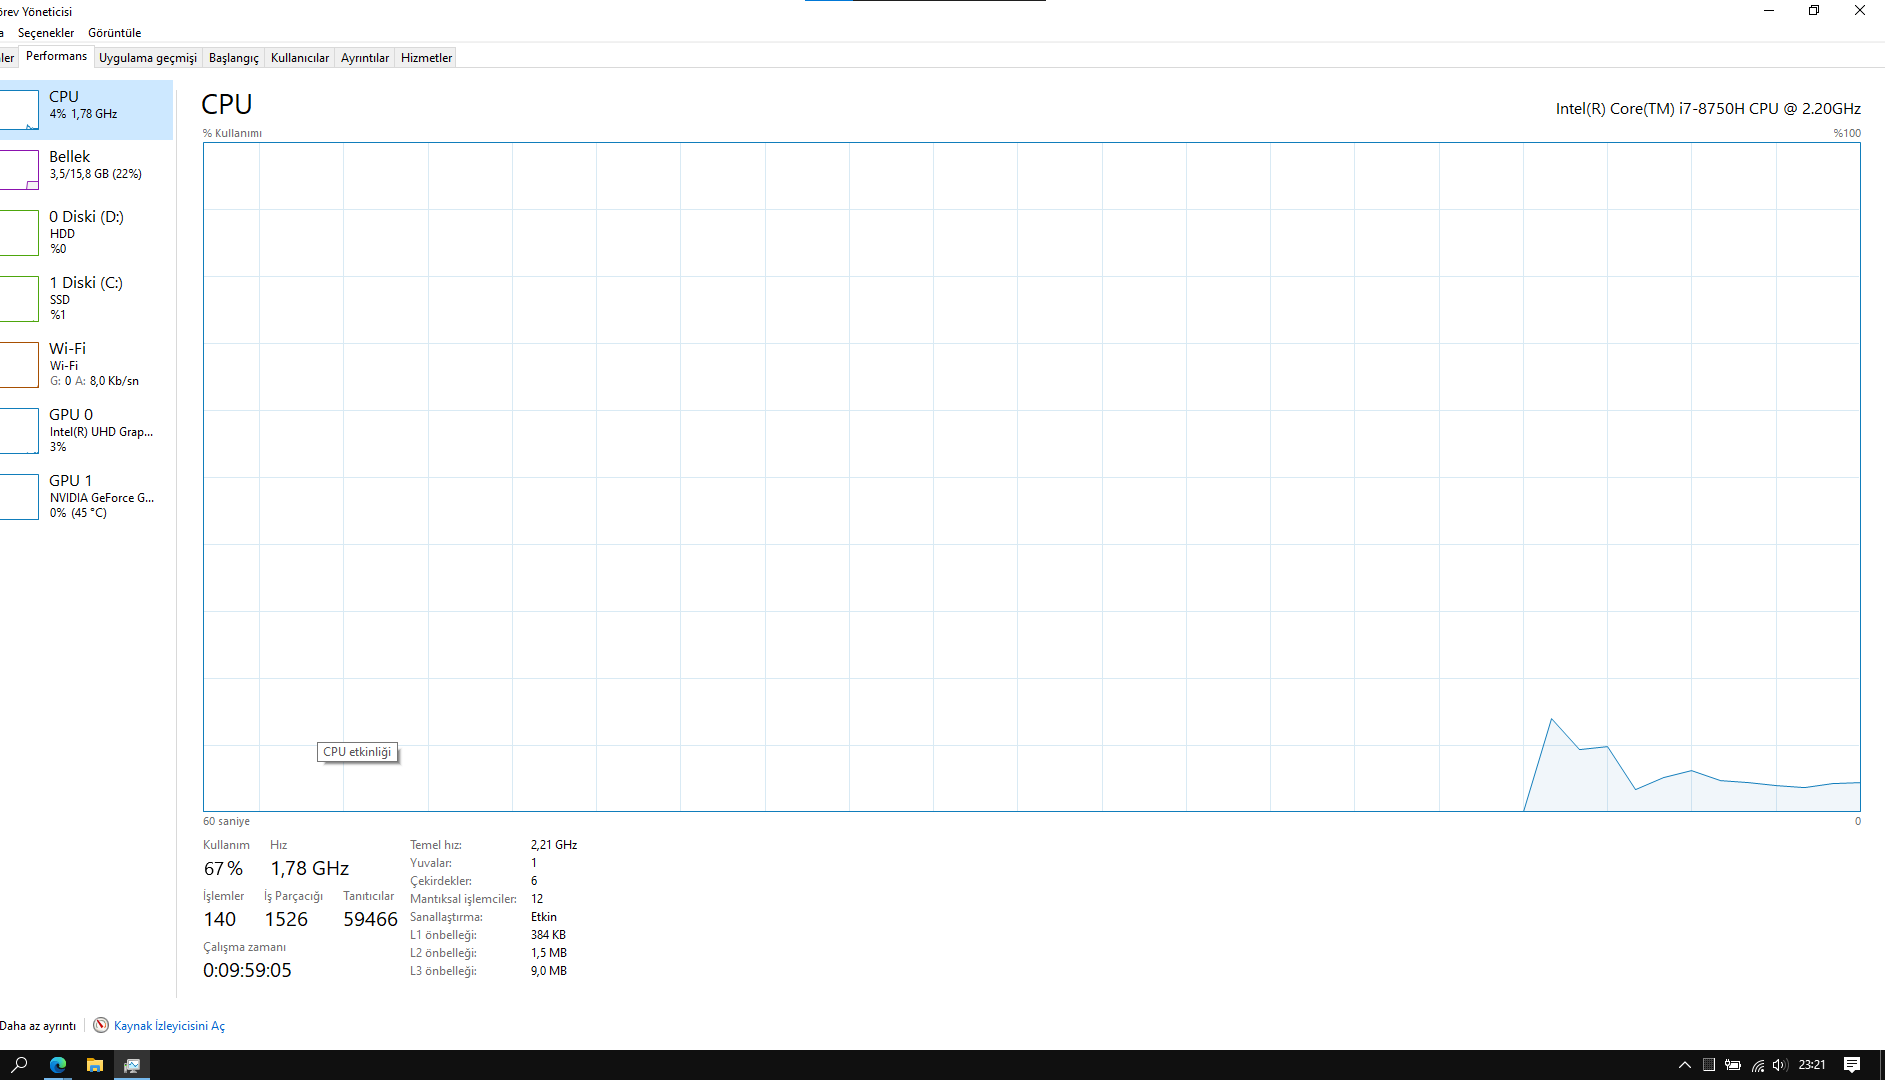1885x1080 pixels.
Task: Switch to Uygulama geçmişi tab
Action: tap(148, 58)
